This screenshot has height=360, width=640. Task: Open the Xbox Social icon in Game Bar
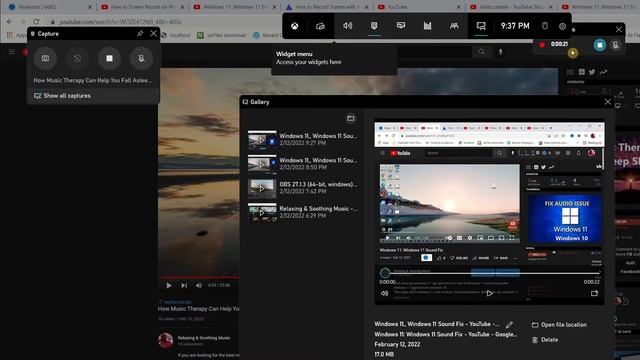(x=454, y=26)
